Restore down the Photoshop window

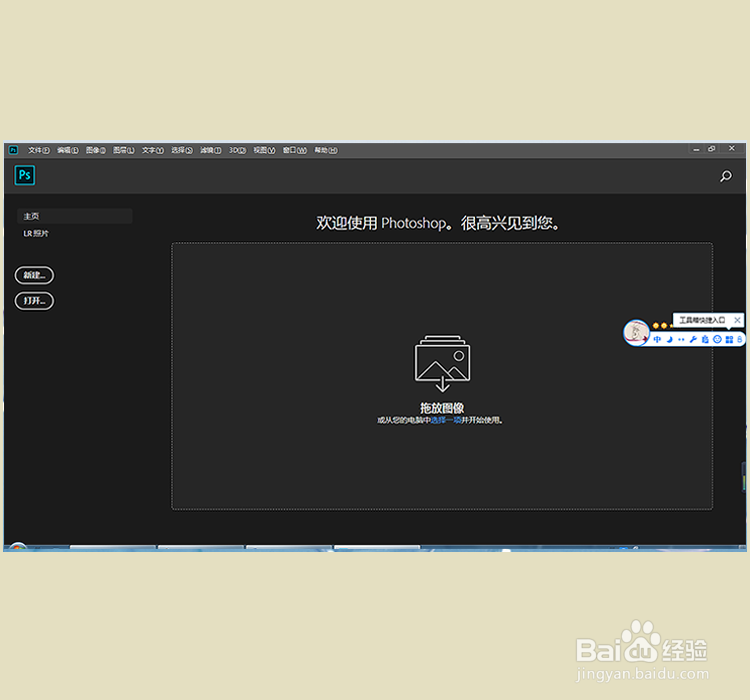coord(712,149)
